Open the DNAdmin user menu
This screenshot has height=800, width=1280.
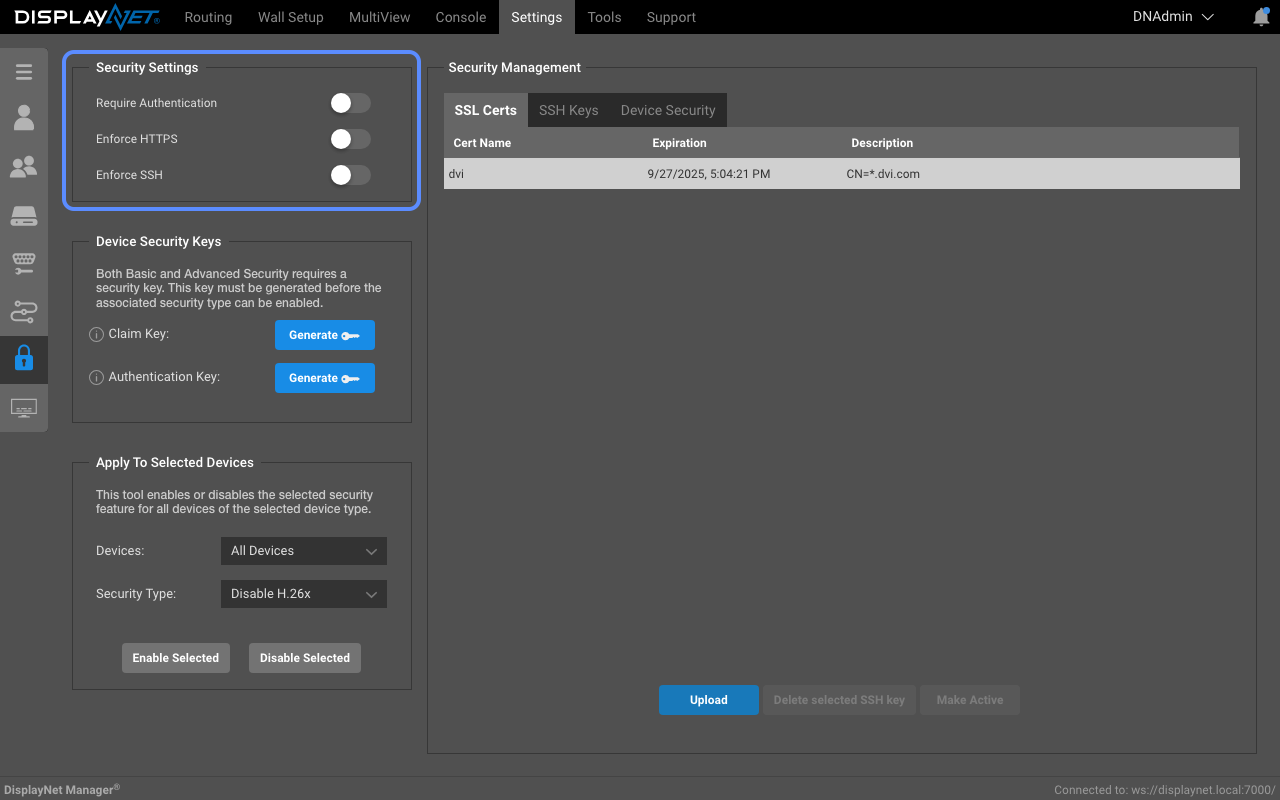(1173, 17)
